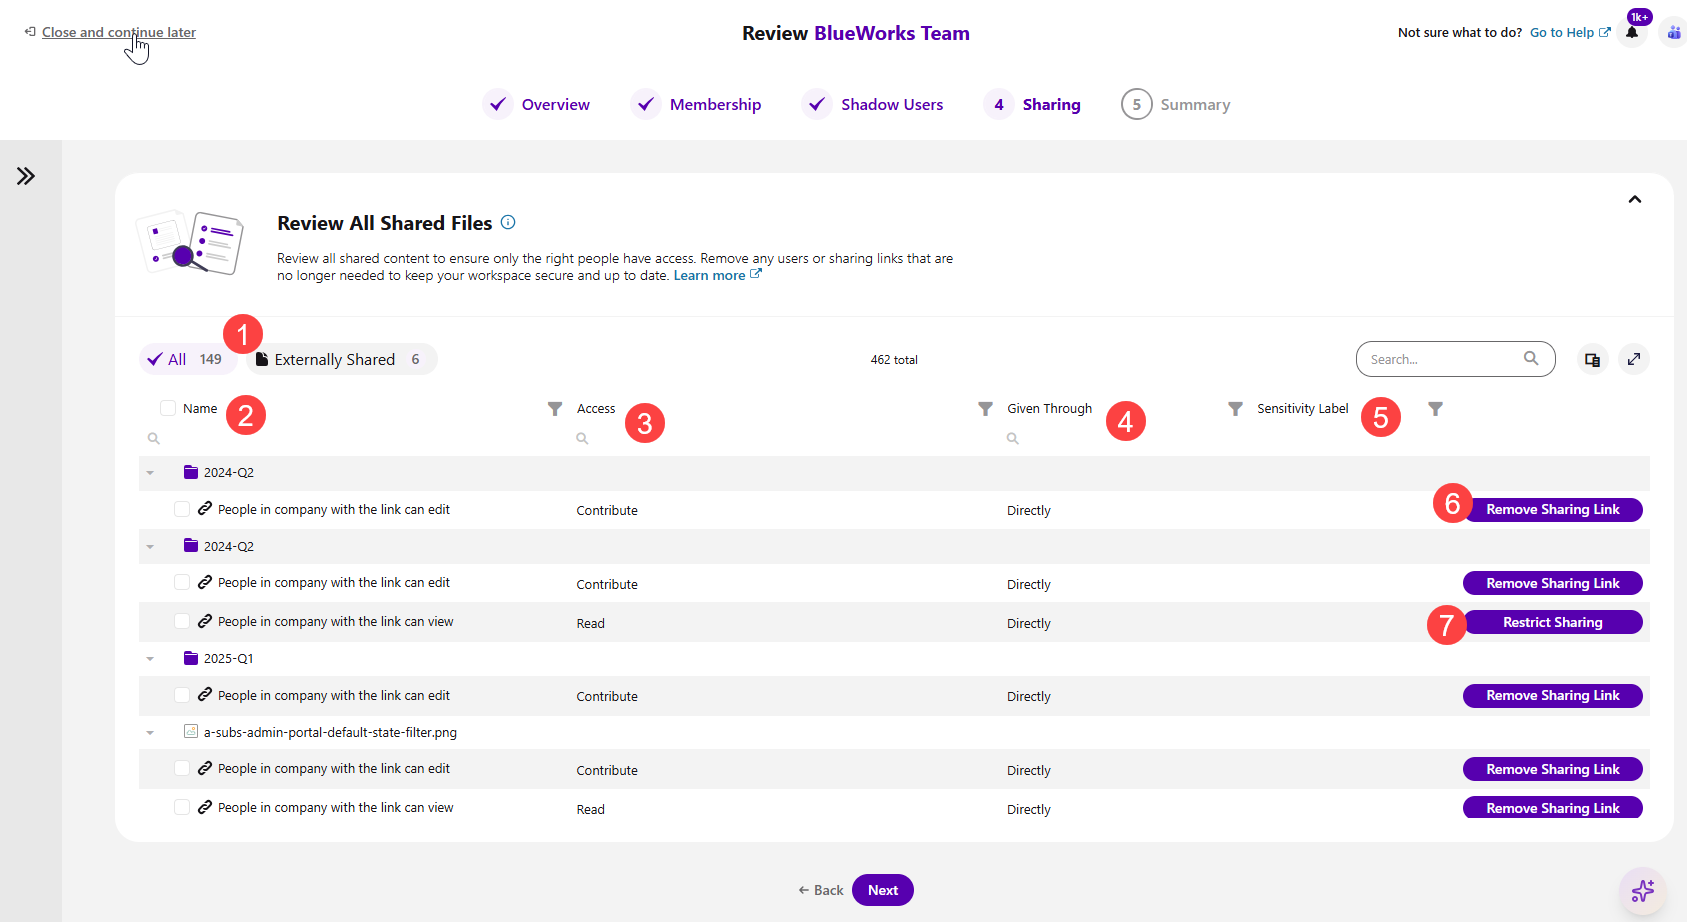
Task: Collapse the second 2024-Q2 folder group
Action: (150, 547)
